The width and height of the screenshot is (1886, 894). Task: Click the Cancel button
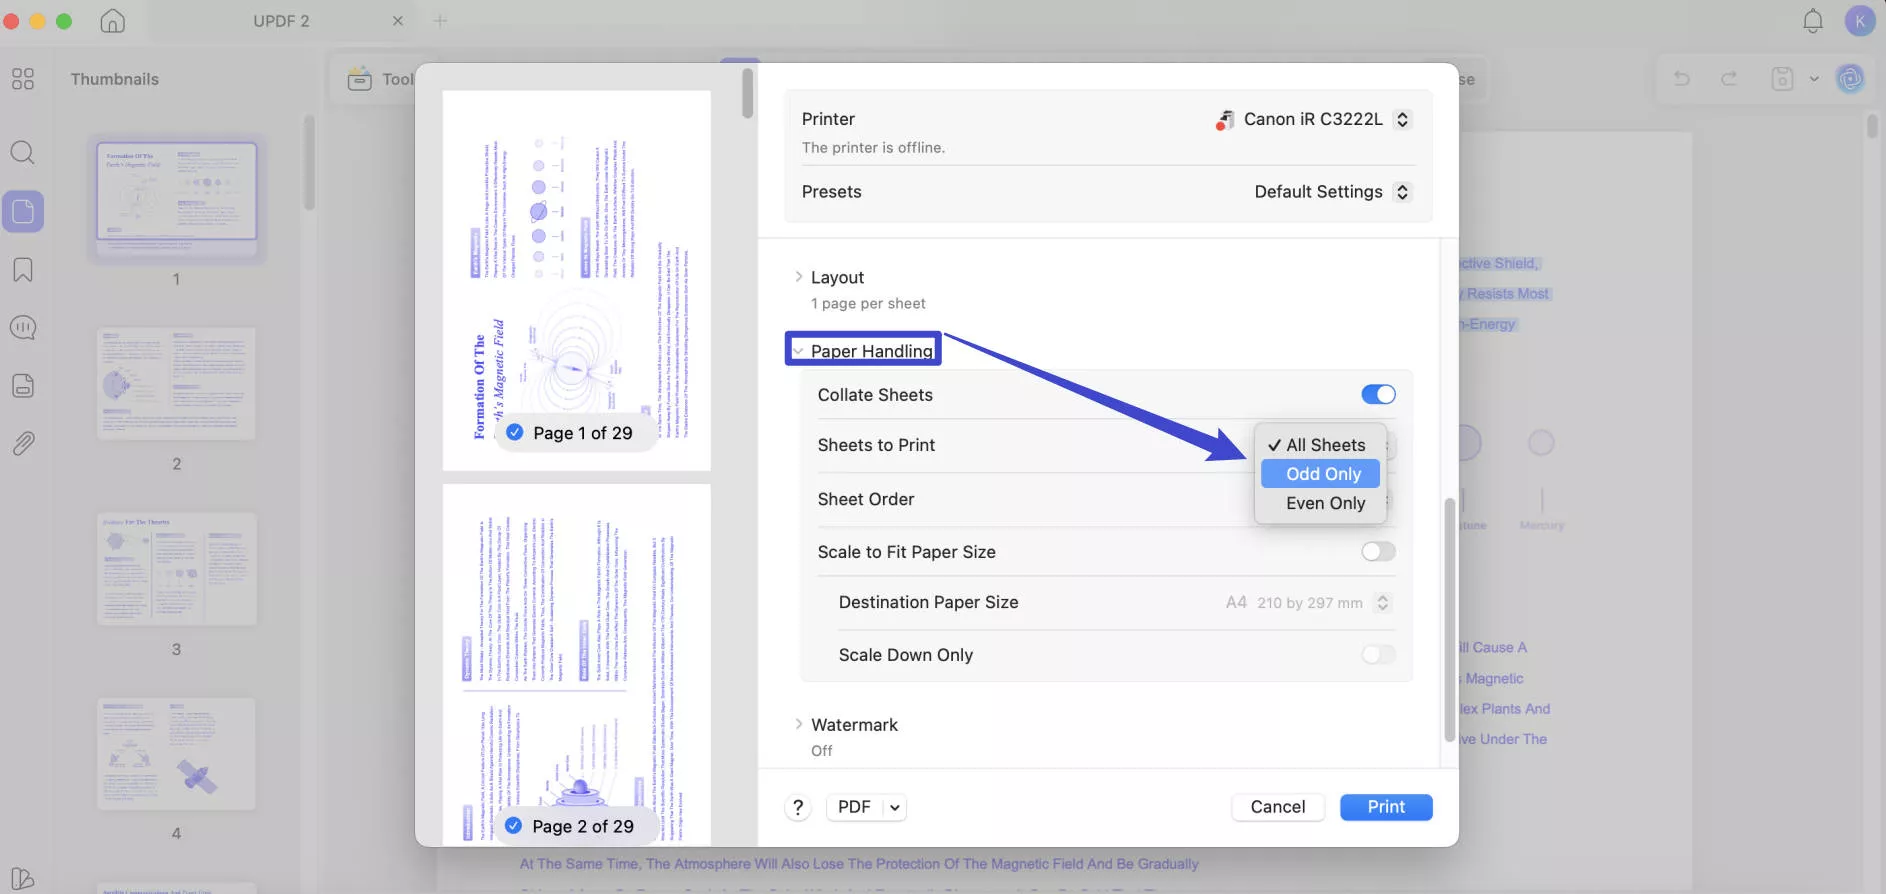point(1278,807)
